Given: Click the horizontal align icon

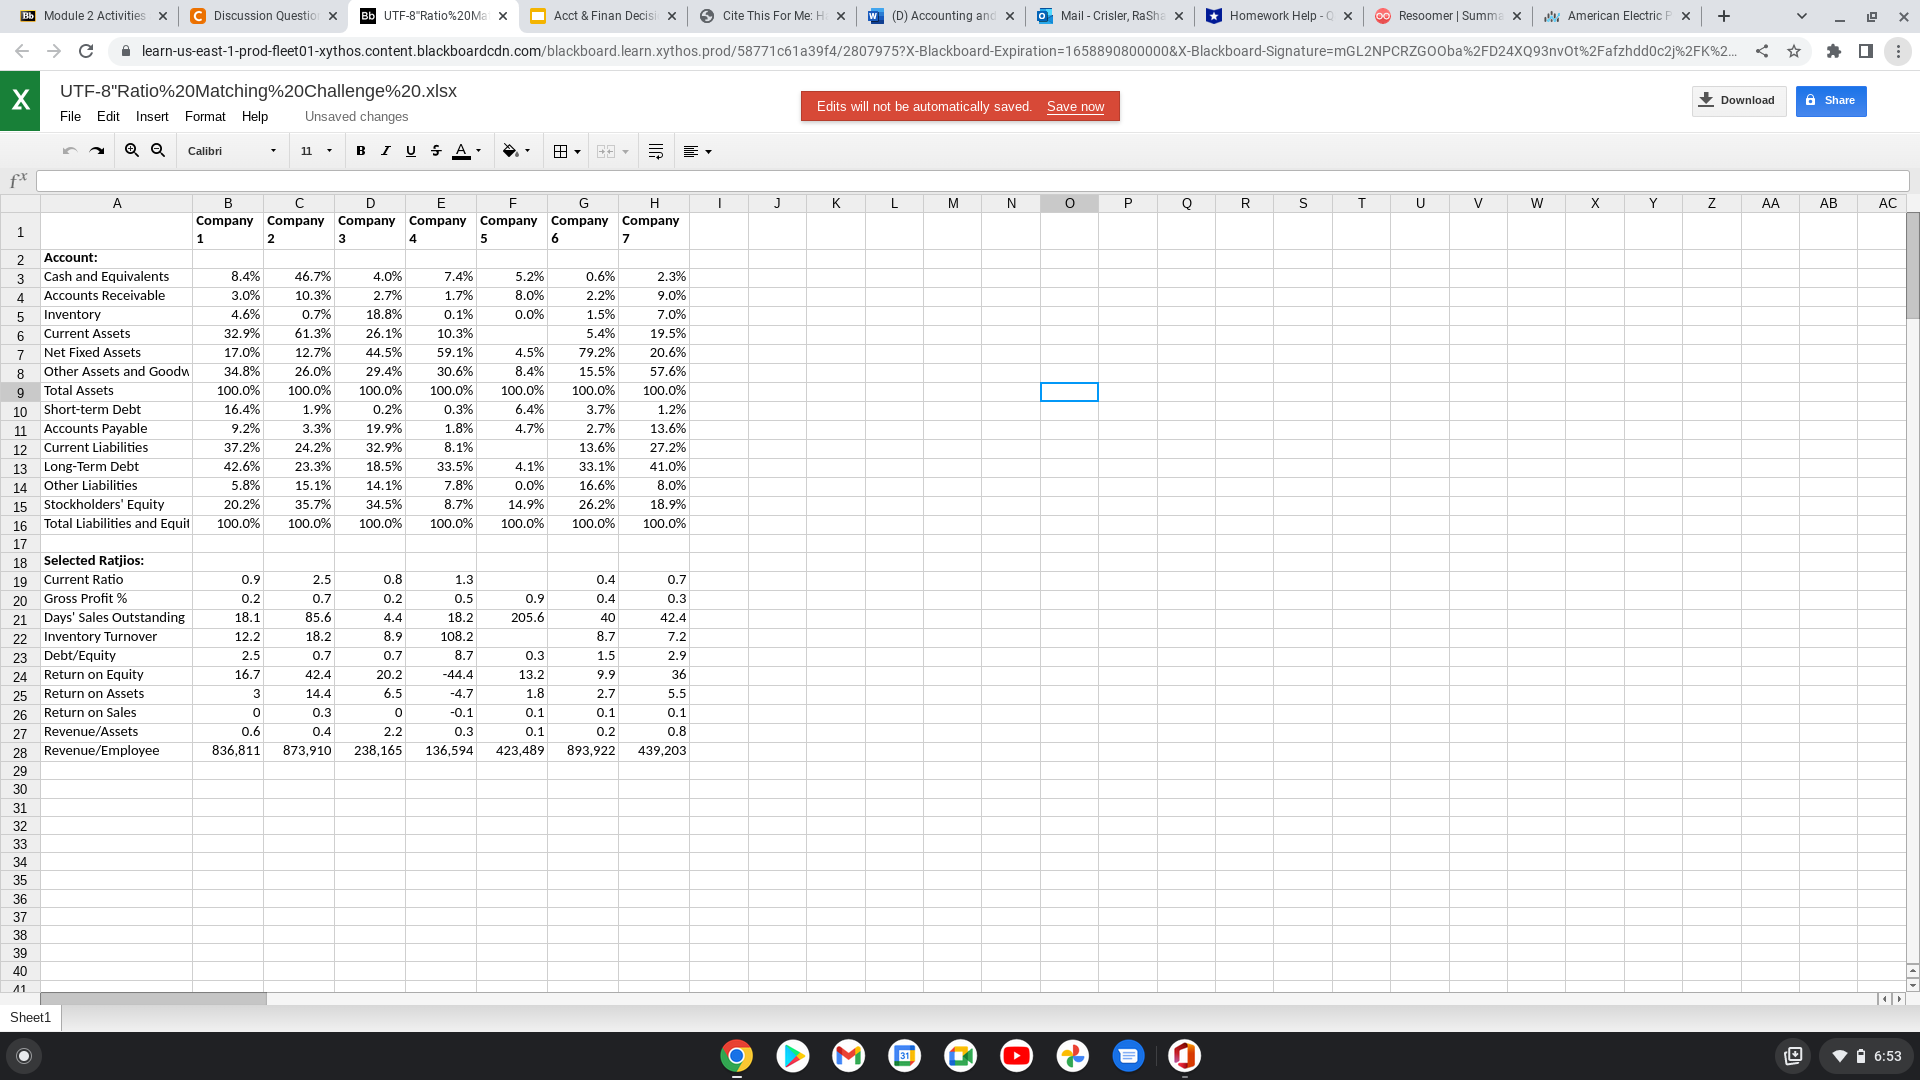Looking at the screenshot, I should [x=693, y=150].
